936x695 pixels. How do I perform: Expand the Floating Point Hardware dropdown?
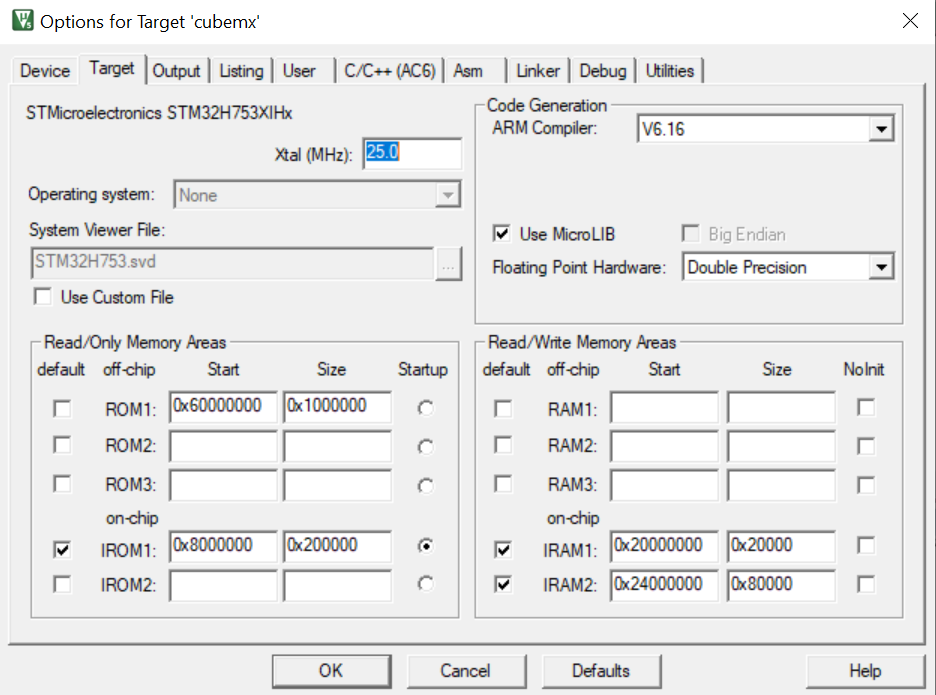click(x=881, y=267)
